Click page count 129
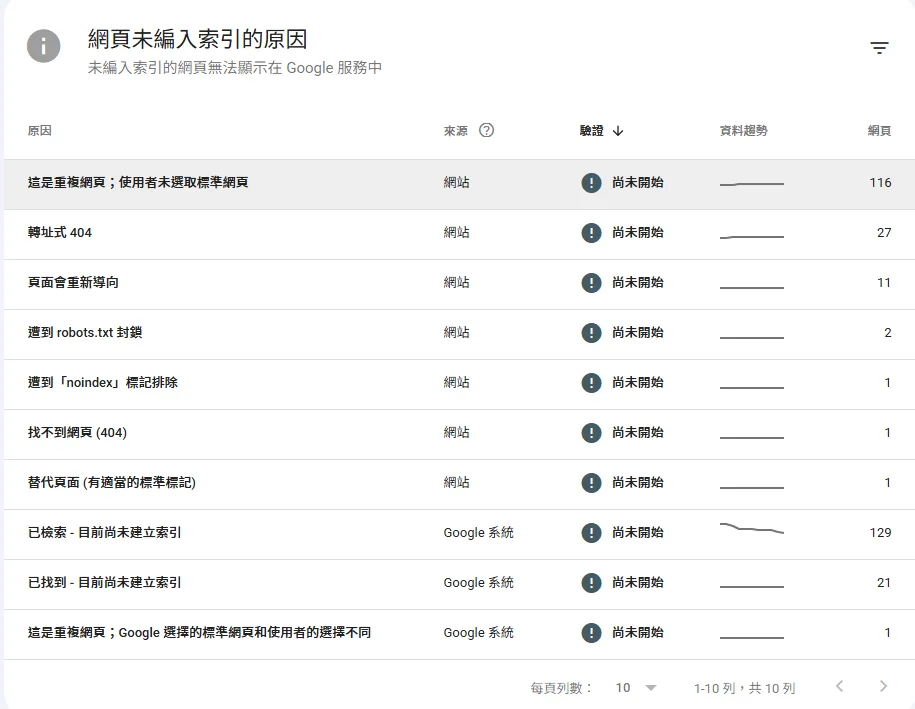 tap(880, 533)
